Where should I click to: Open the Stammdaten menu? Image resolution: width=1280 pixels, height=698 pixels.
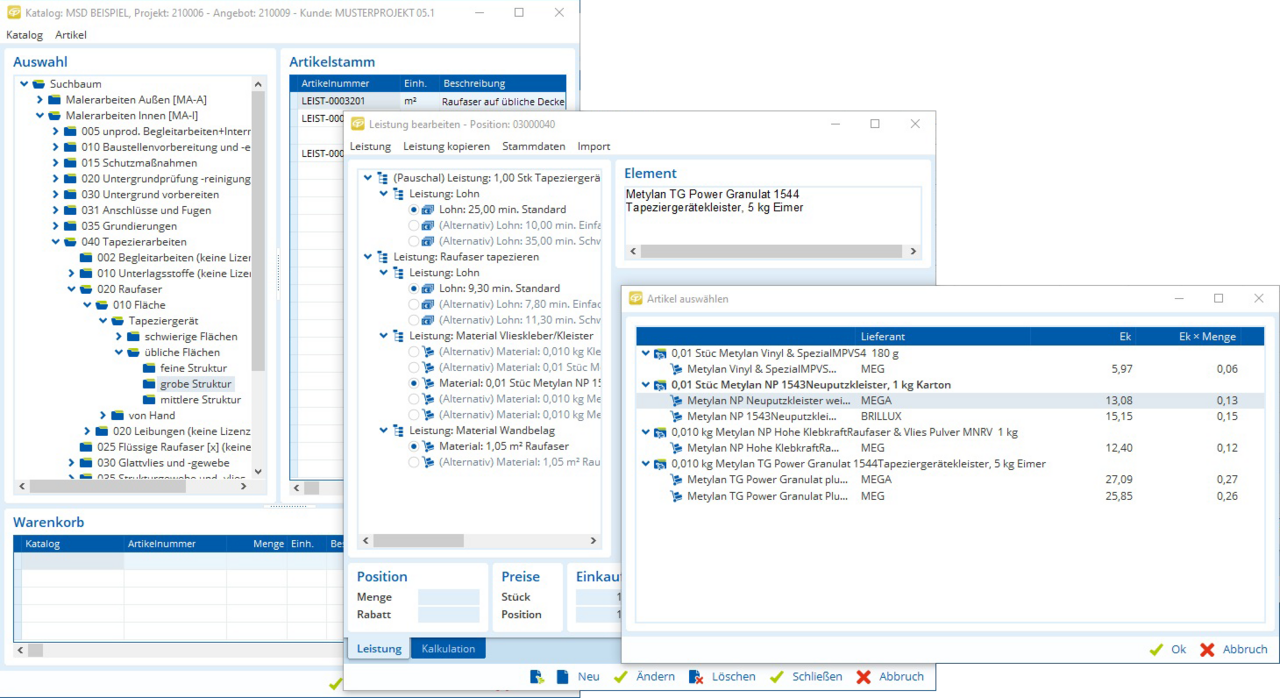click(x=533, y=146)
